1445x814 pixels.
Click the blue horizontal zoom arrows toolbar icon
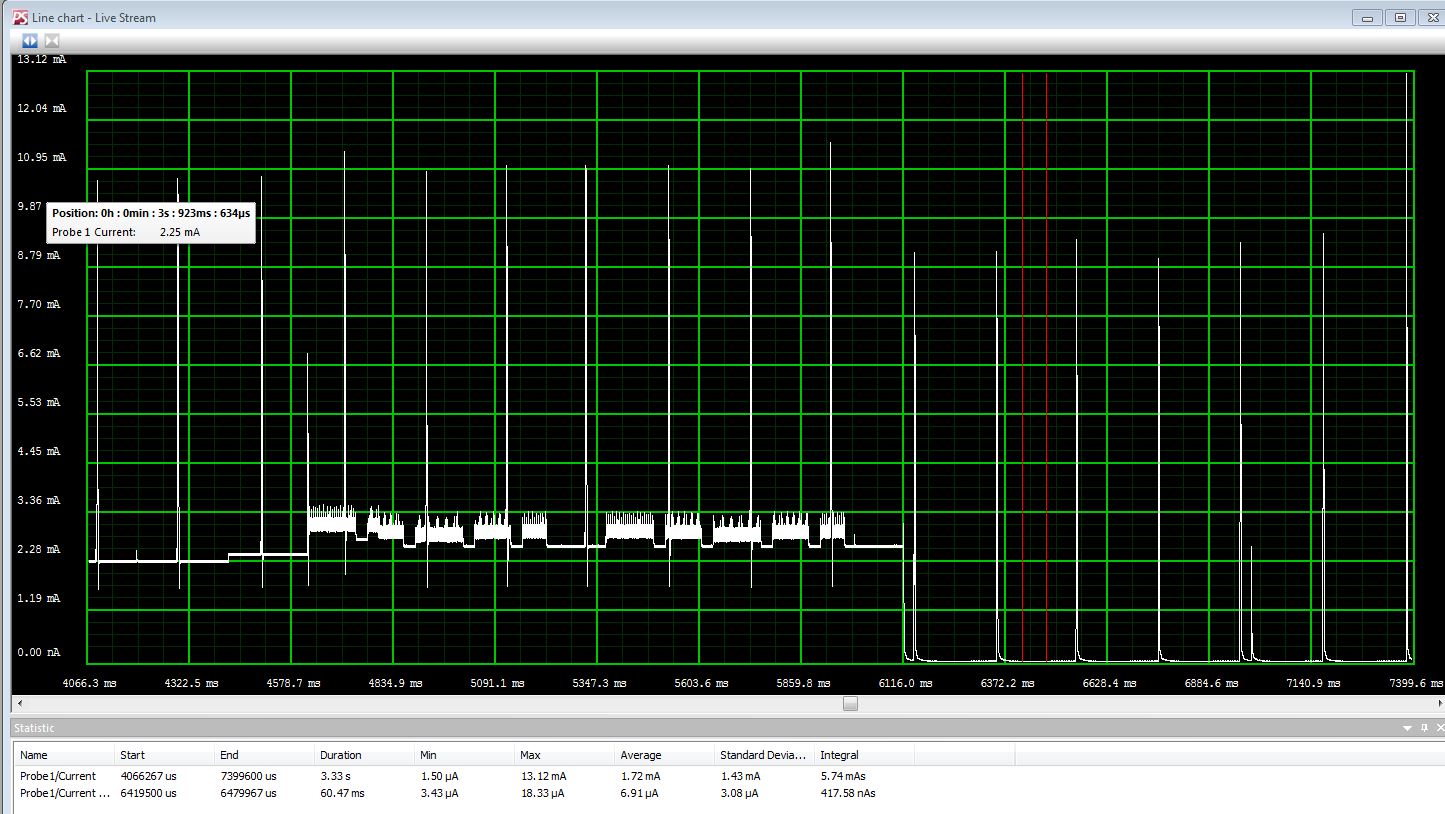coord(30,41)
